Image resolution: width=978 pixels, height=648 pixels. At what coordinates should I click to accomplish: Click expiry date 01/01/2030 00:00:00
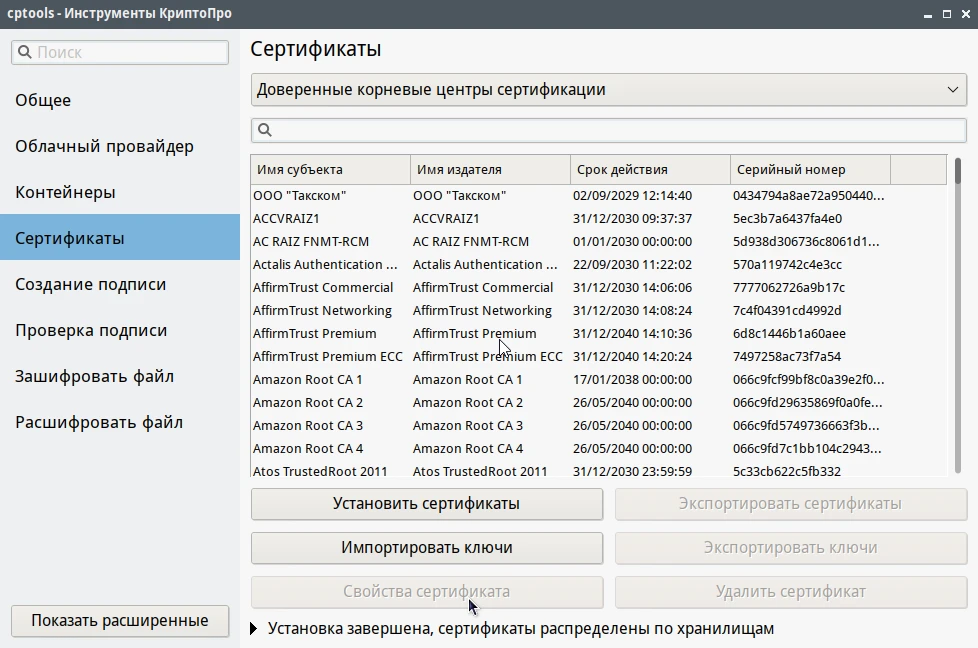632,242
